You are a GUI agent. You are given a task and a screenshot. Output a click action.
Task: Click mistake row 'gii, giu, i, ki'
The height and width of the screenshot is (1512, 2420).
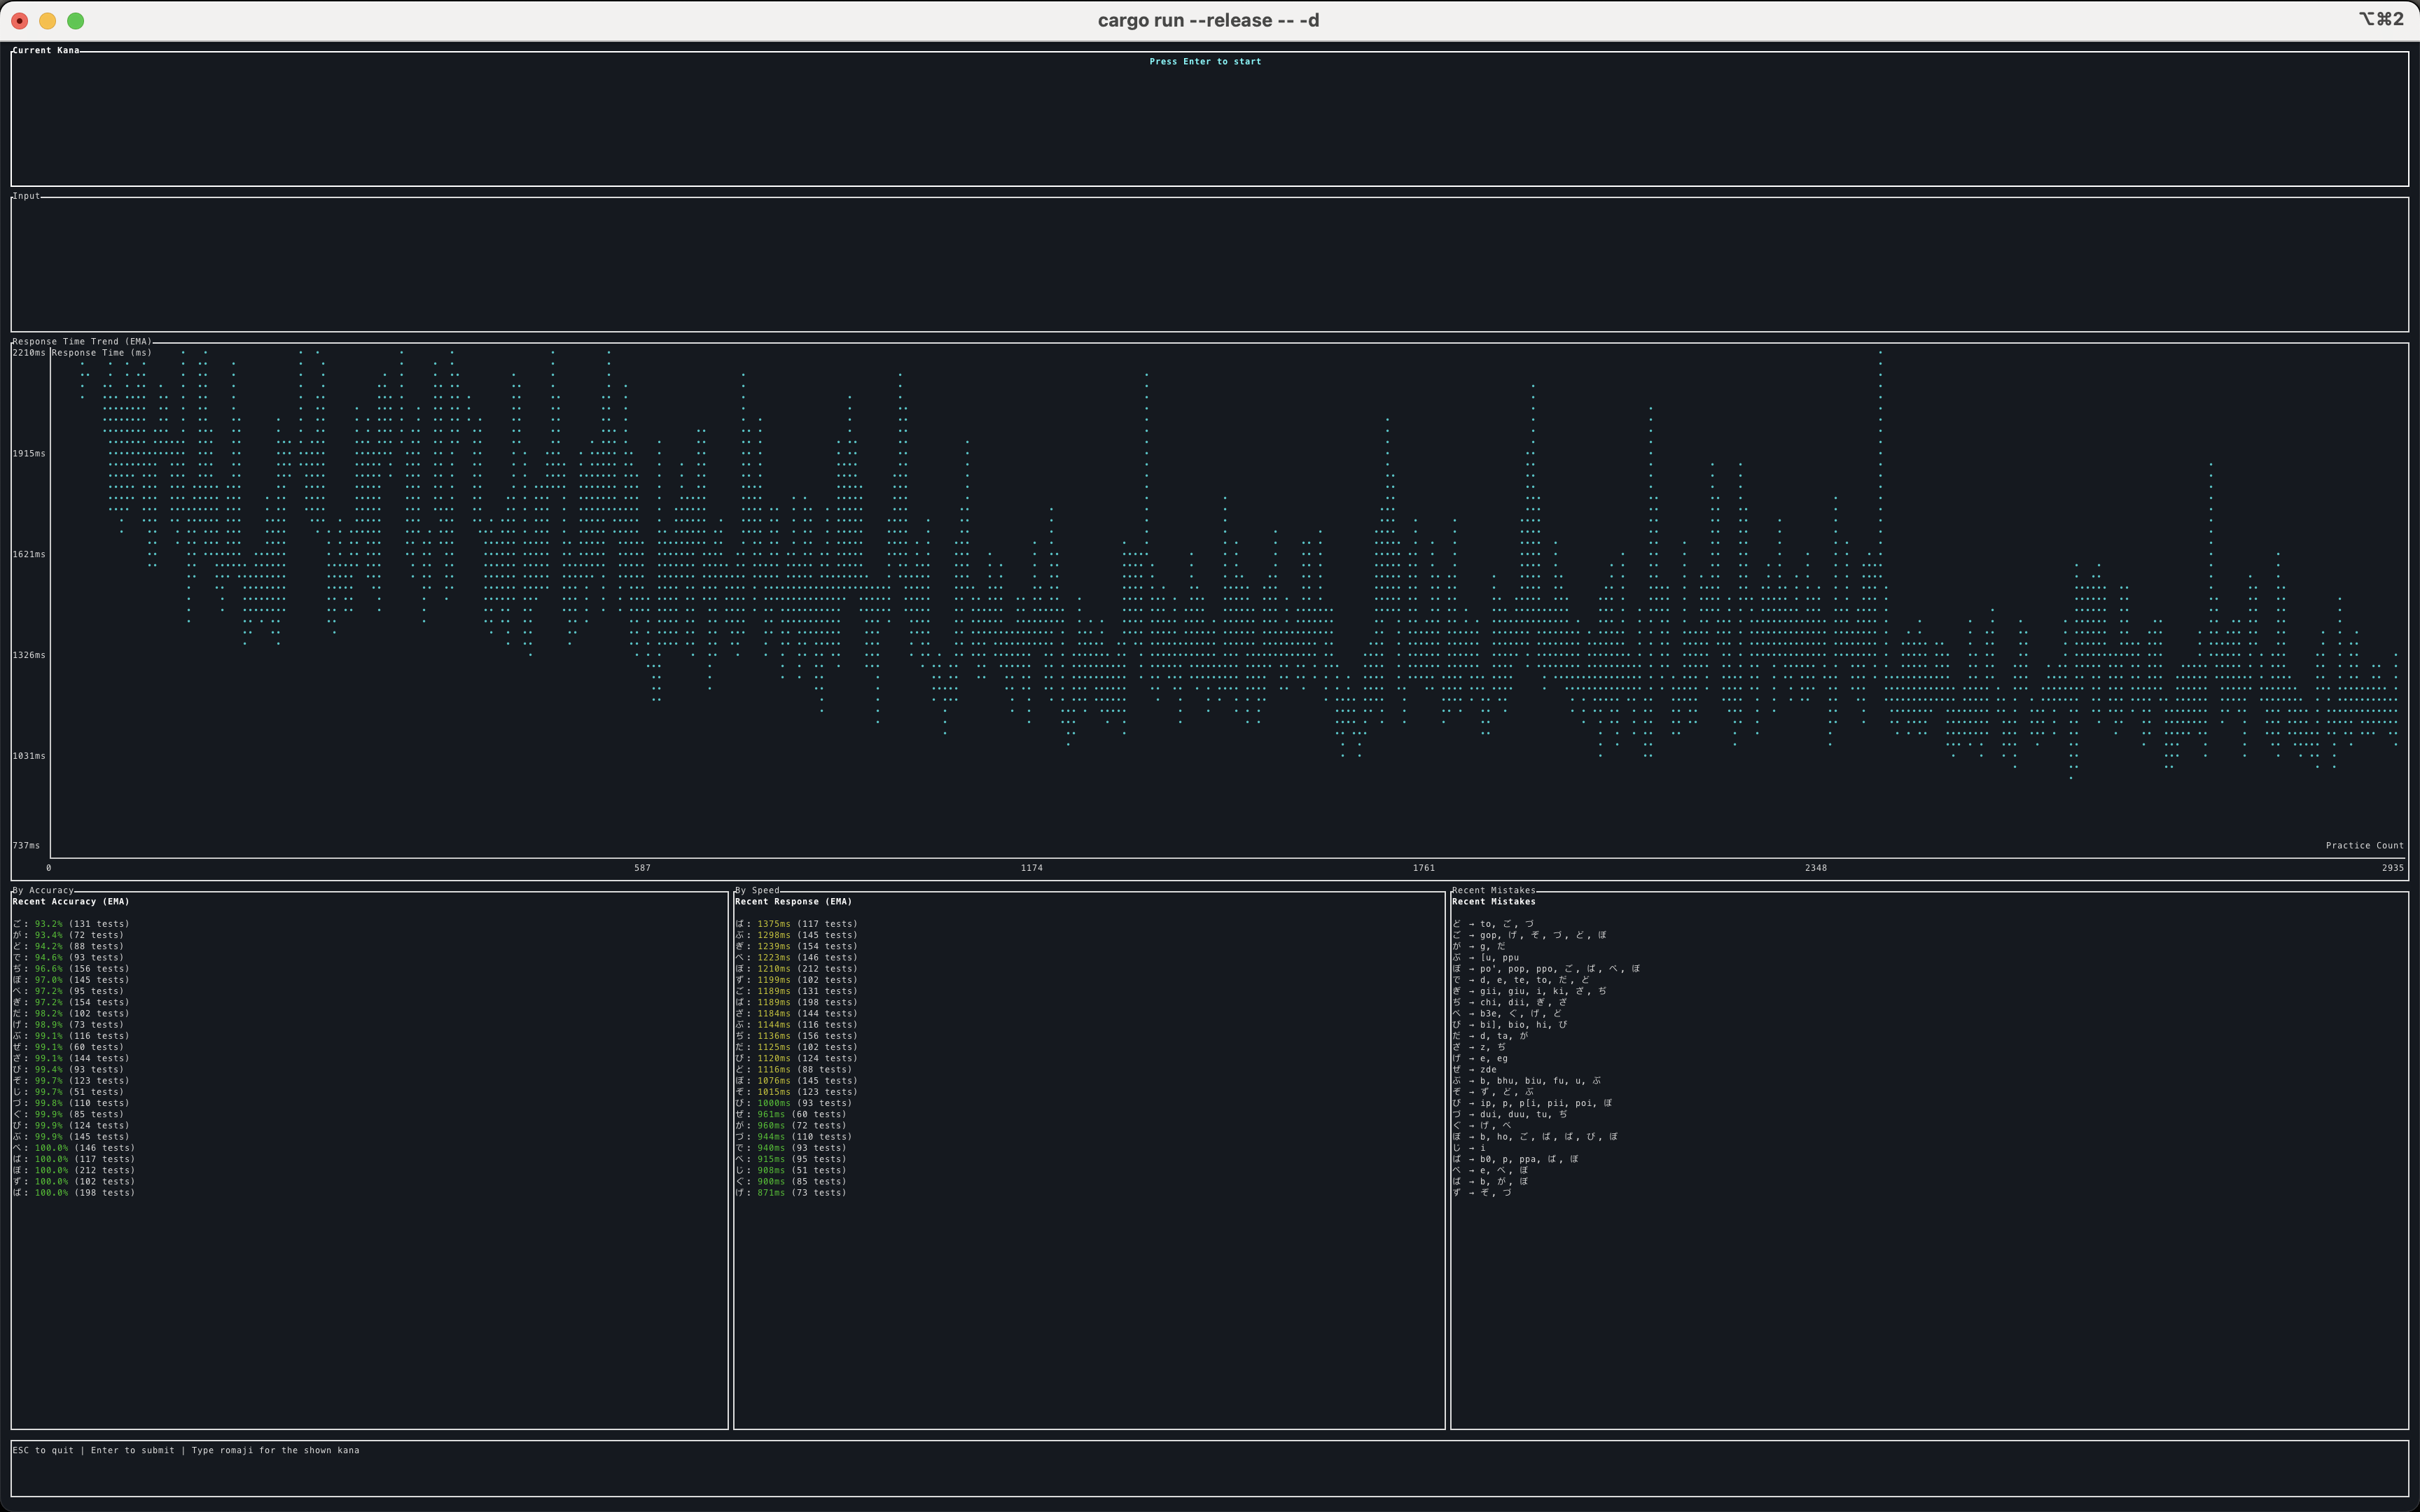(x=1530, y=991)
